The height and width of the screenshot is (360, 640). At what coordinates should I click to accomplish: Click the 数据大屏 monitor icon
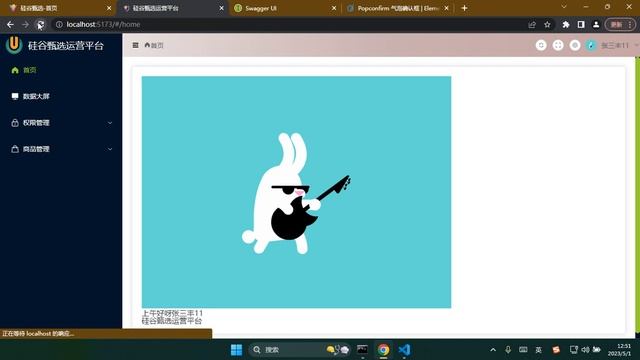pyautogui.click(x=15, y=96)
